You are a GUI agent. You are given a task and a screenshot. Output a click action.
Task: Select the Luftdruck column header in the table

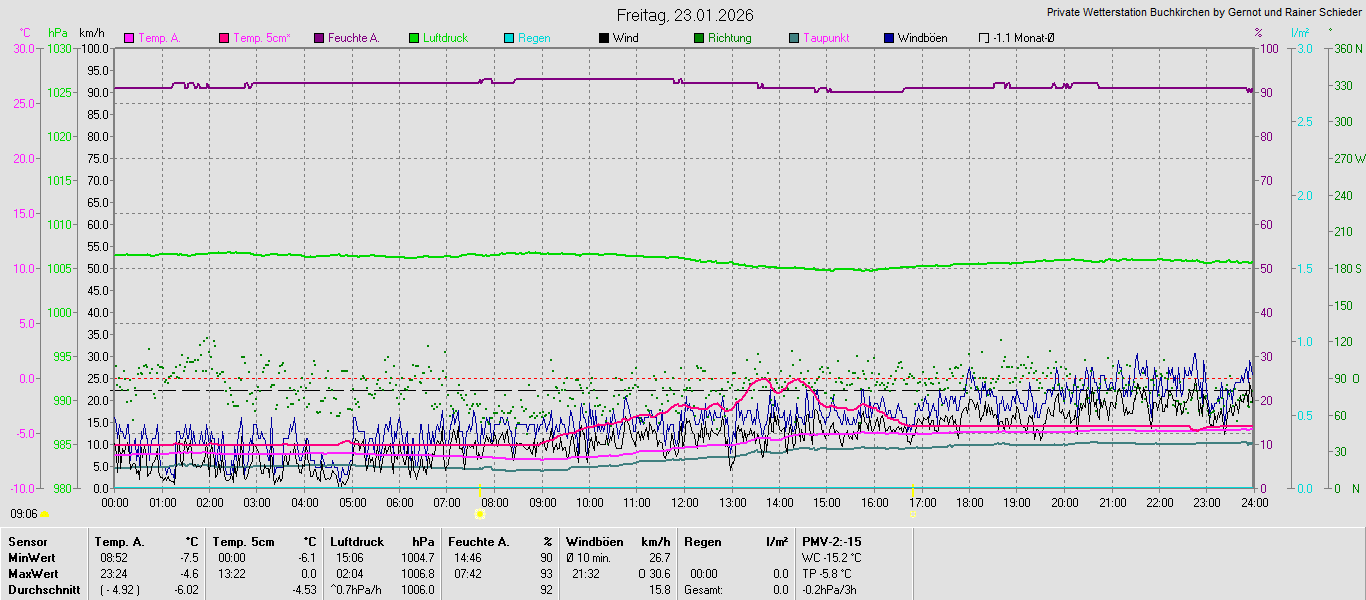point(357,542)
